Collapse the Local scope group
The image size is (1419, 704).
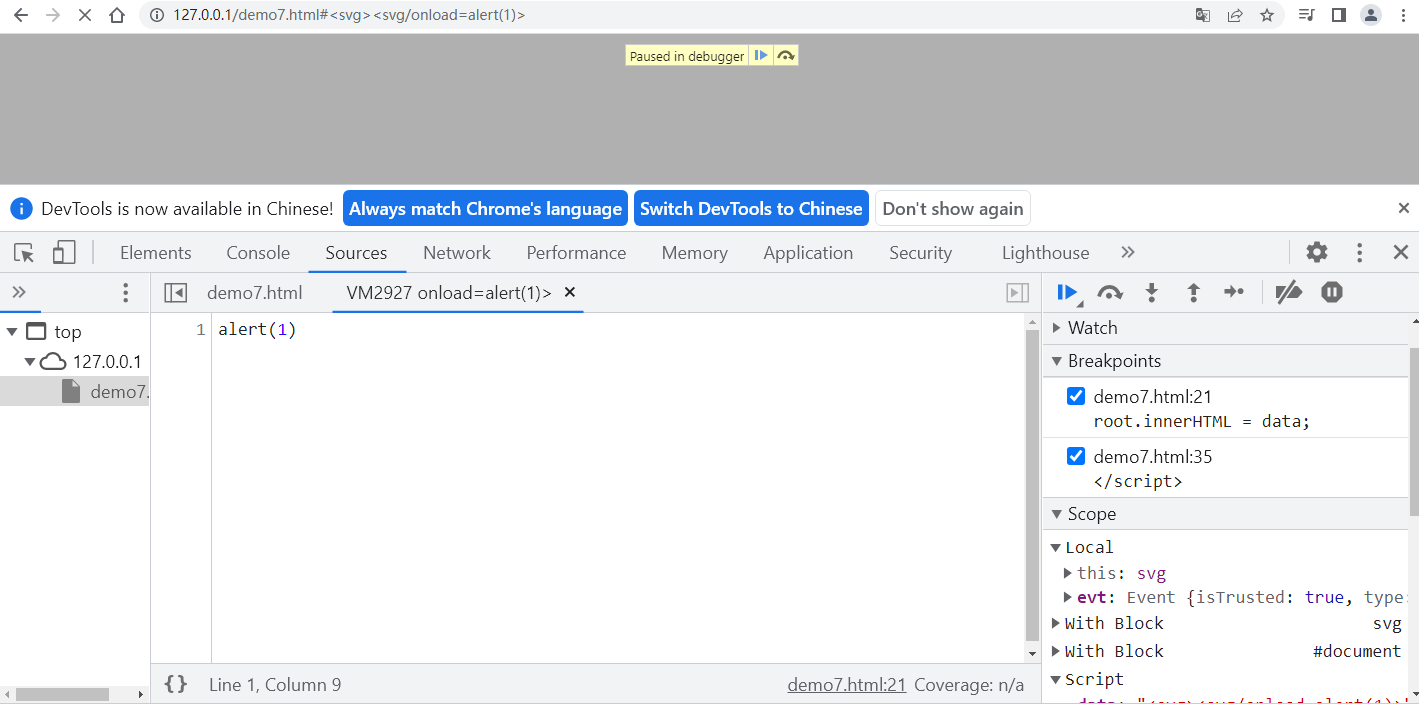click(1056, 547)
